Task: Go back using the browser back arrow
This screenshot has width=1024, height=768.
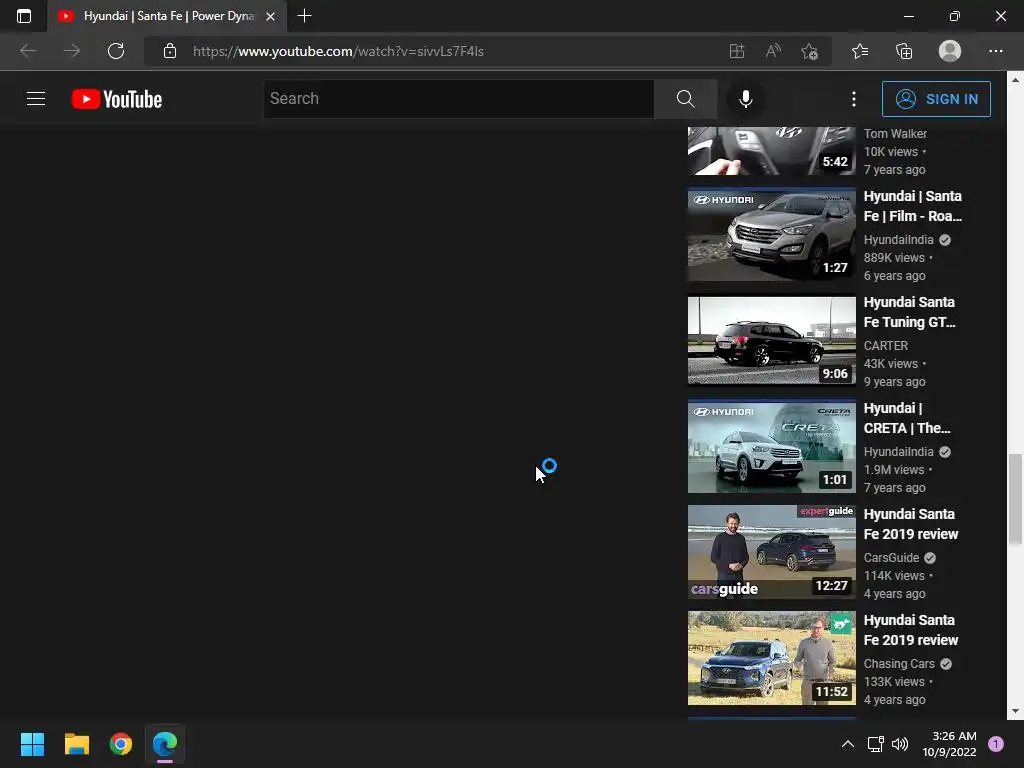Action: [28, 51]
